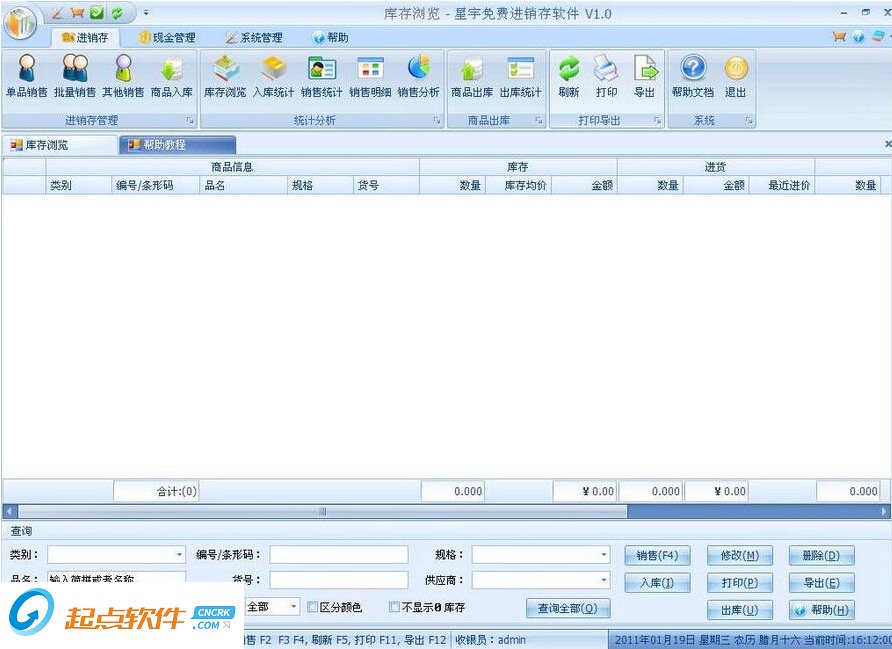Switch to 现金管理 ribbon tab
Image resolution: width=892 pixels, height=649 pixels.
pyautogui.click(x=167, y=38)
